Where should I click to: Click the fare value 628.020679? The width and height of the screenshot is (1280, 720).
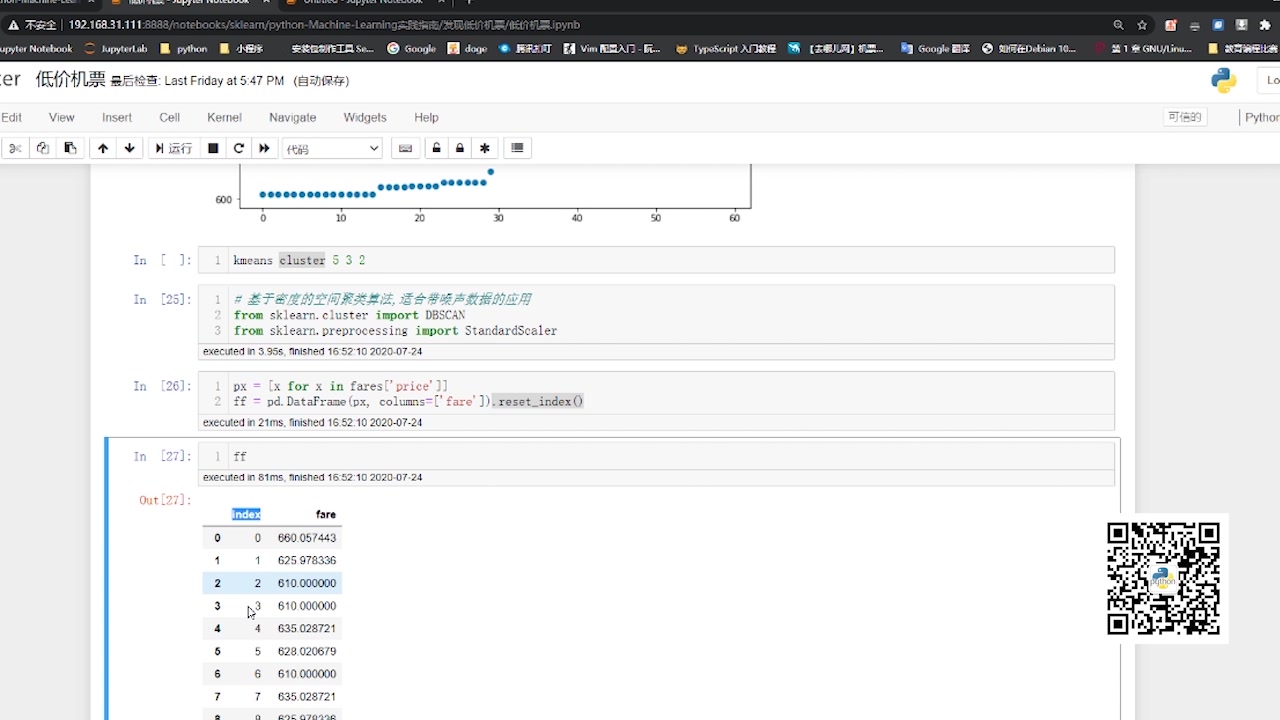[x=307, y=652]
